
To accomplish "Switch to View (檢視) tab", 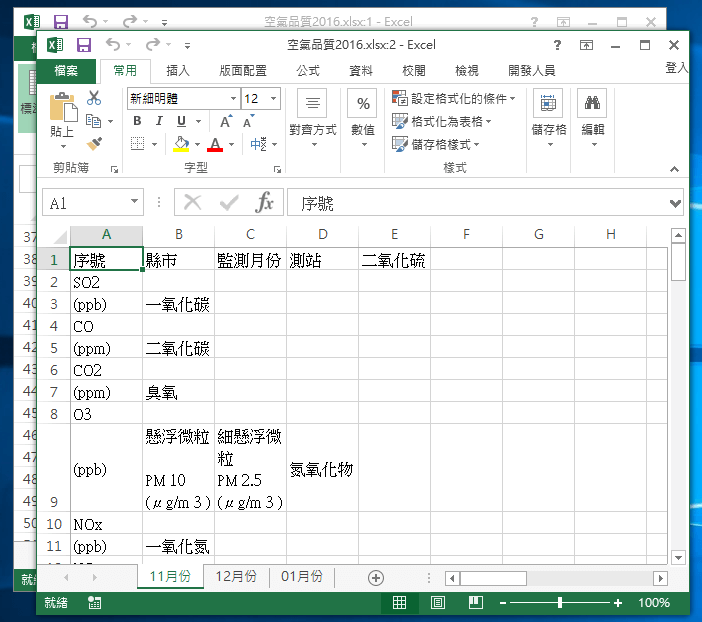I will pos(467,70).
